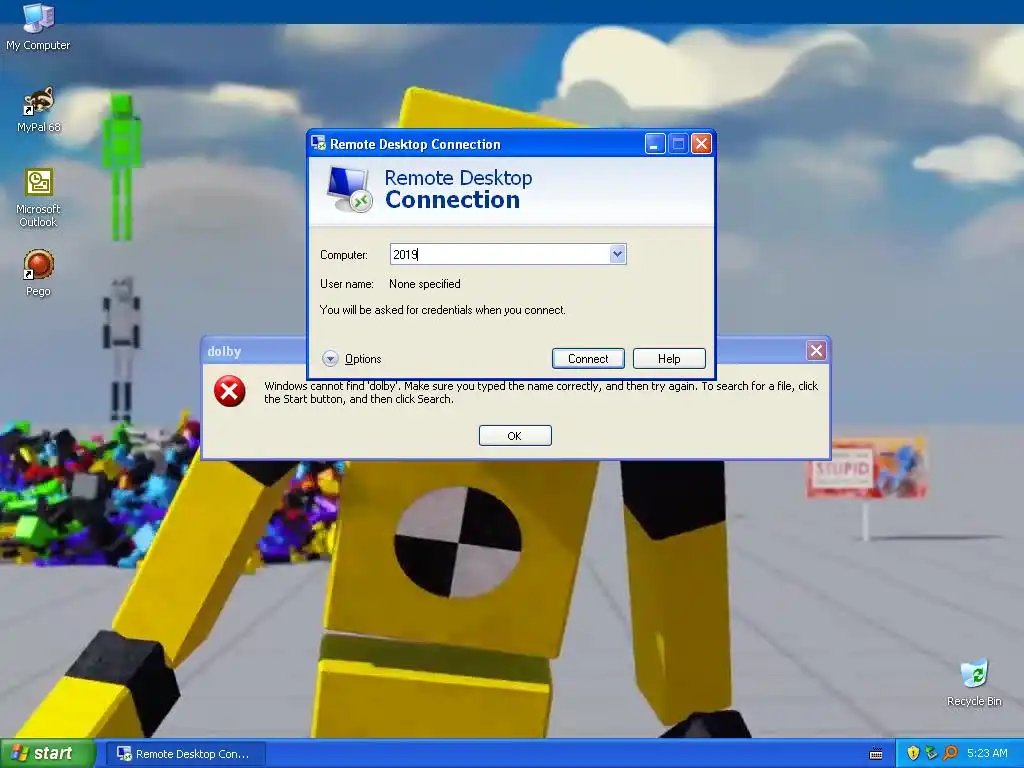Screen dimensions: 1024x768
Task: Click the Remote Desktop Connection title bar icon
Action: coord(318,143)
